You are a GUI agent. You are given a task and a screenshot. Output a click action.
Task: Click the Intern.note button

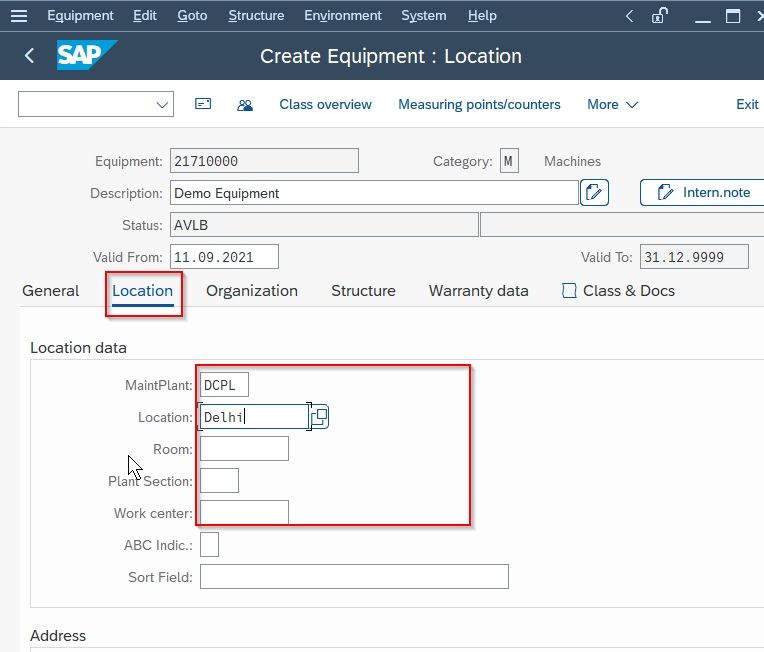point(702,192)
